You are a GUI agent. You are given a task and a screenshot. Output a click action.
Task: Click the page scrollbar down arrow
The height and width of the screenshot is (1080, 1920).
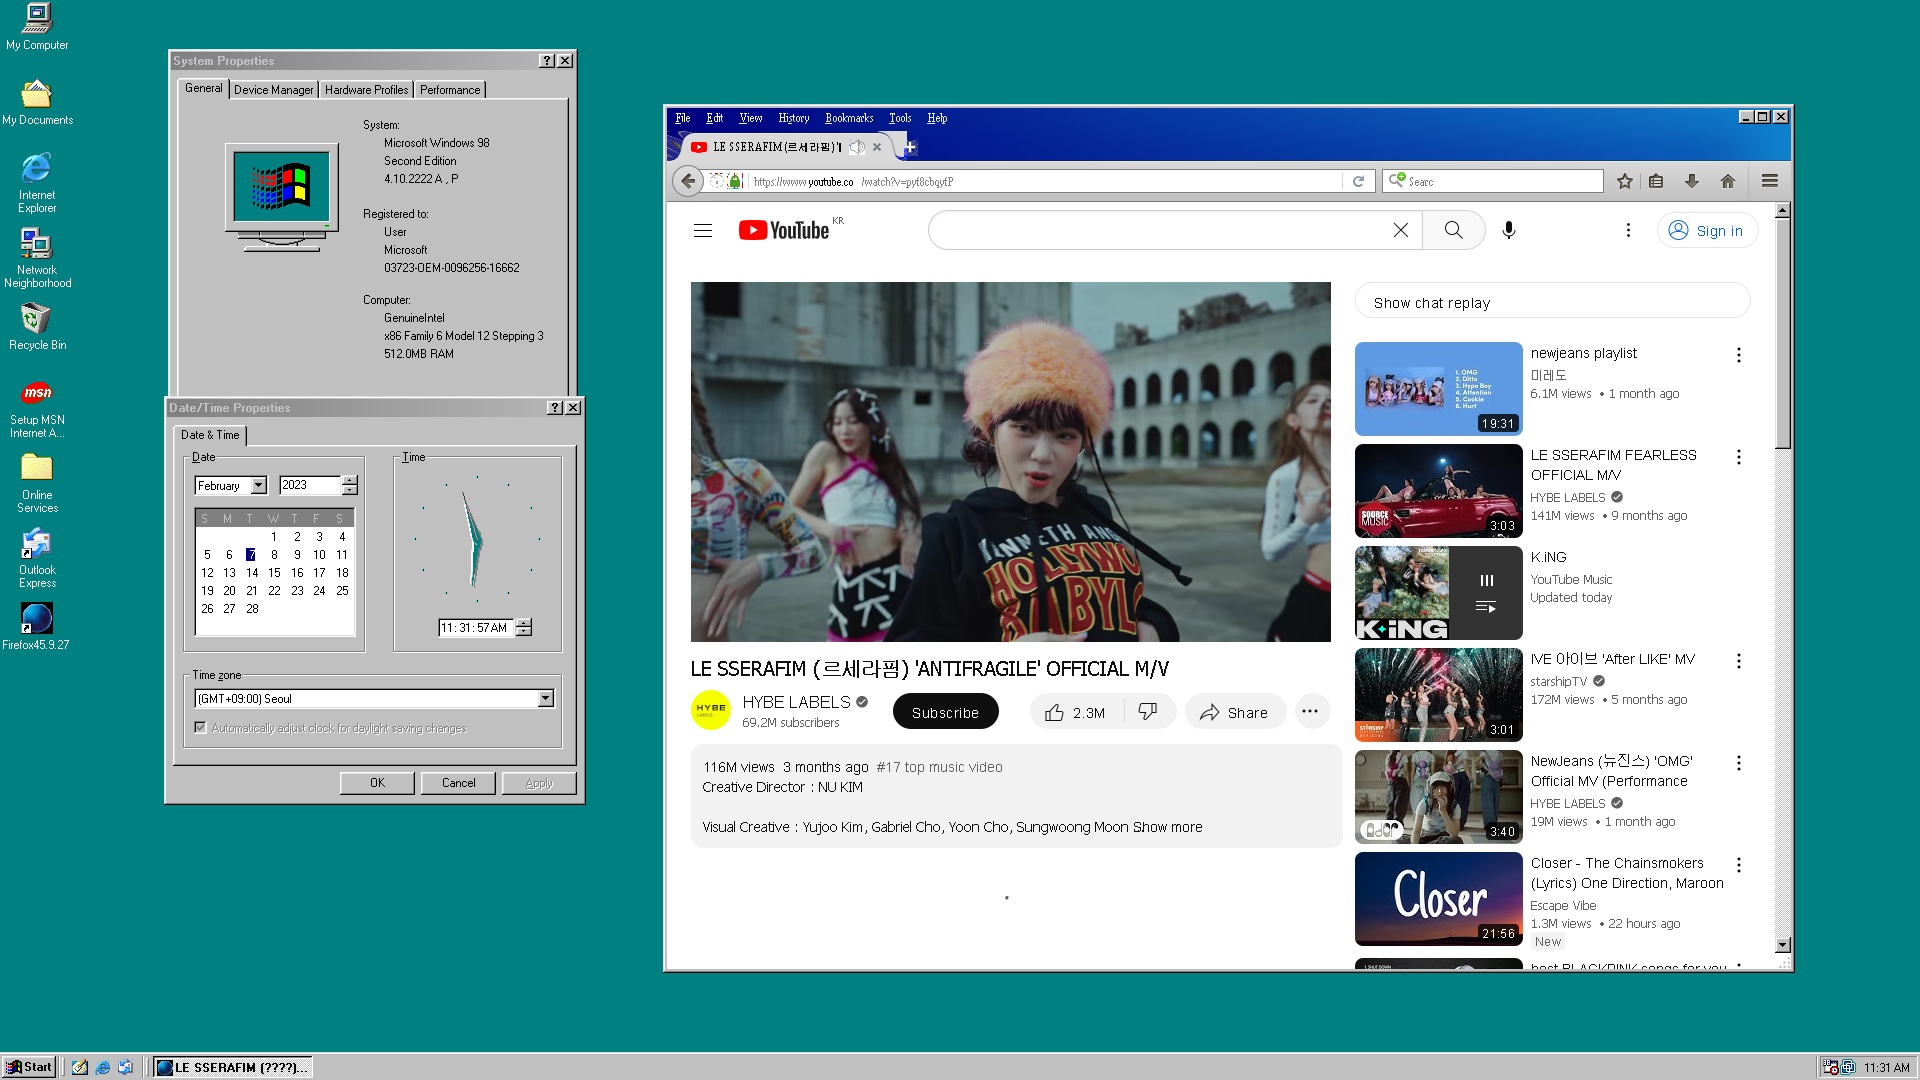coord(1782,945)
